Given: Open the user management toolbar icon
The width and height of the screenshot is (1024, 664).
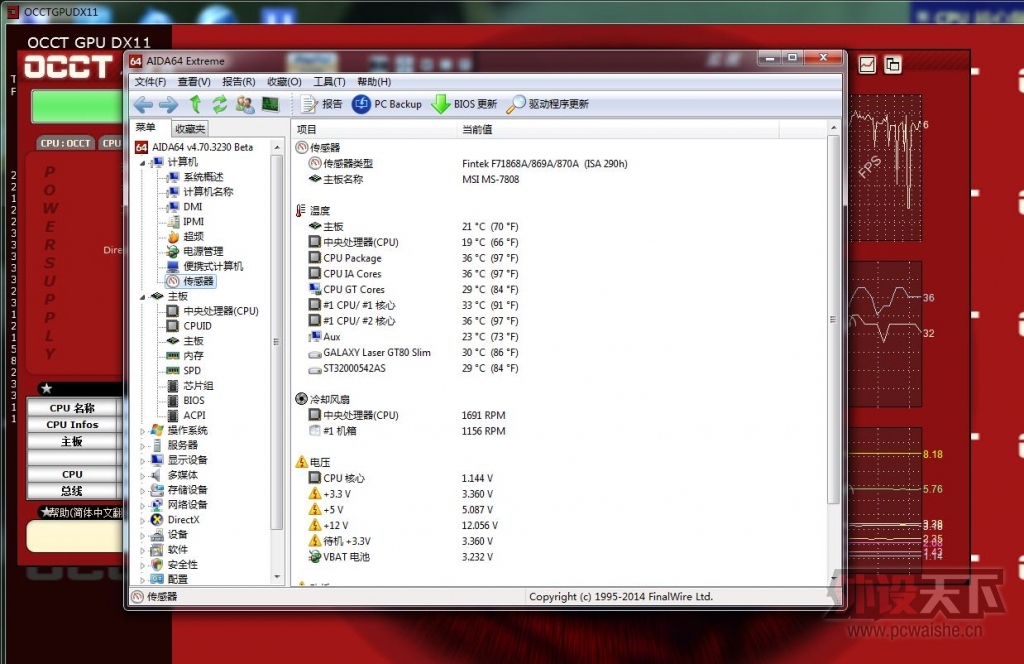Looking at the screenshot, I should [245, 104].
